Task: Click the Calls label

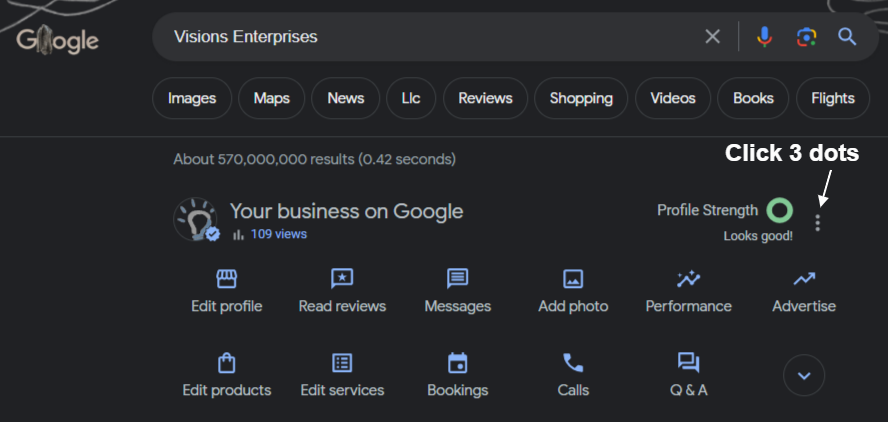Action: 573,390
